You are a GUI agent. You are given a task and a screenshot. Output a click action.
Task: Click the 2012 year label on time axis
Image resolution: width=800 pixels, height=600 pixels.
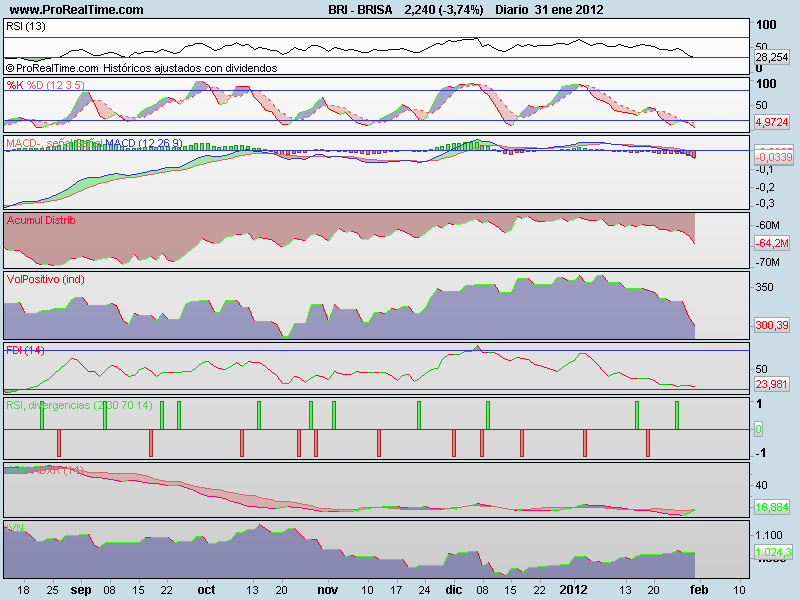(573, 590)
